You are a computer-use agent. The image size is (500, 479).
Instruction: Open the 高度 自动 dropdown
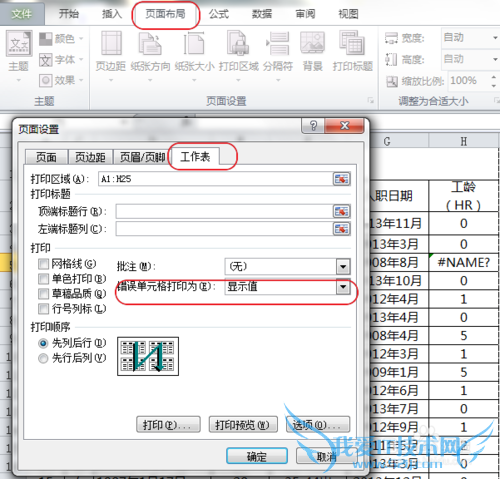pyautogui.click(x=495, y=59)
